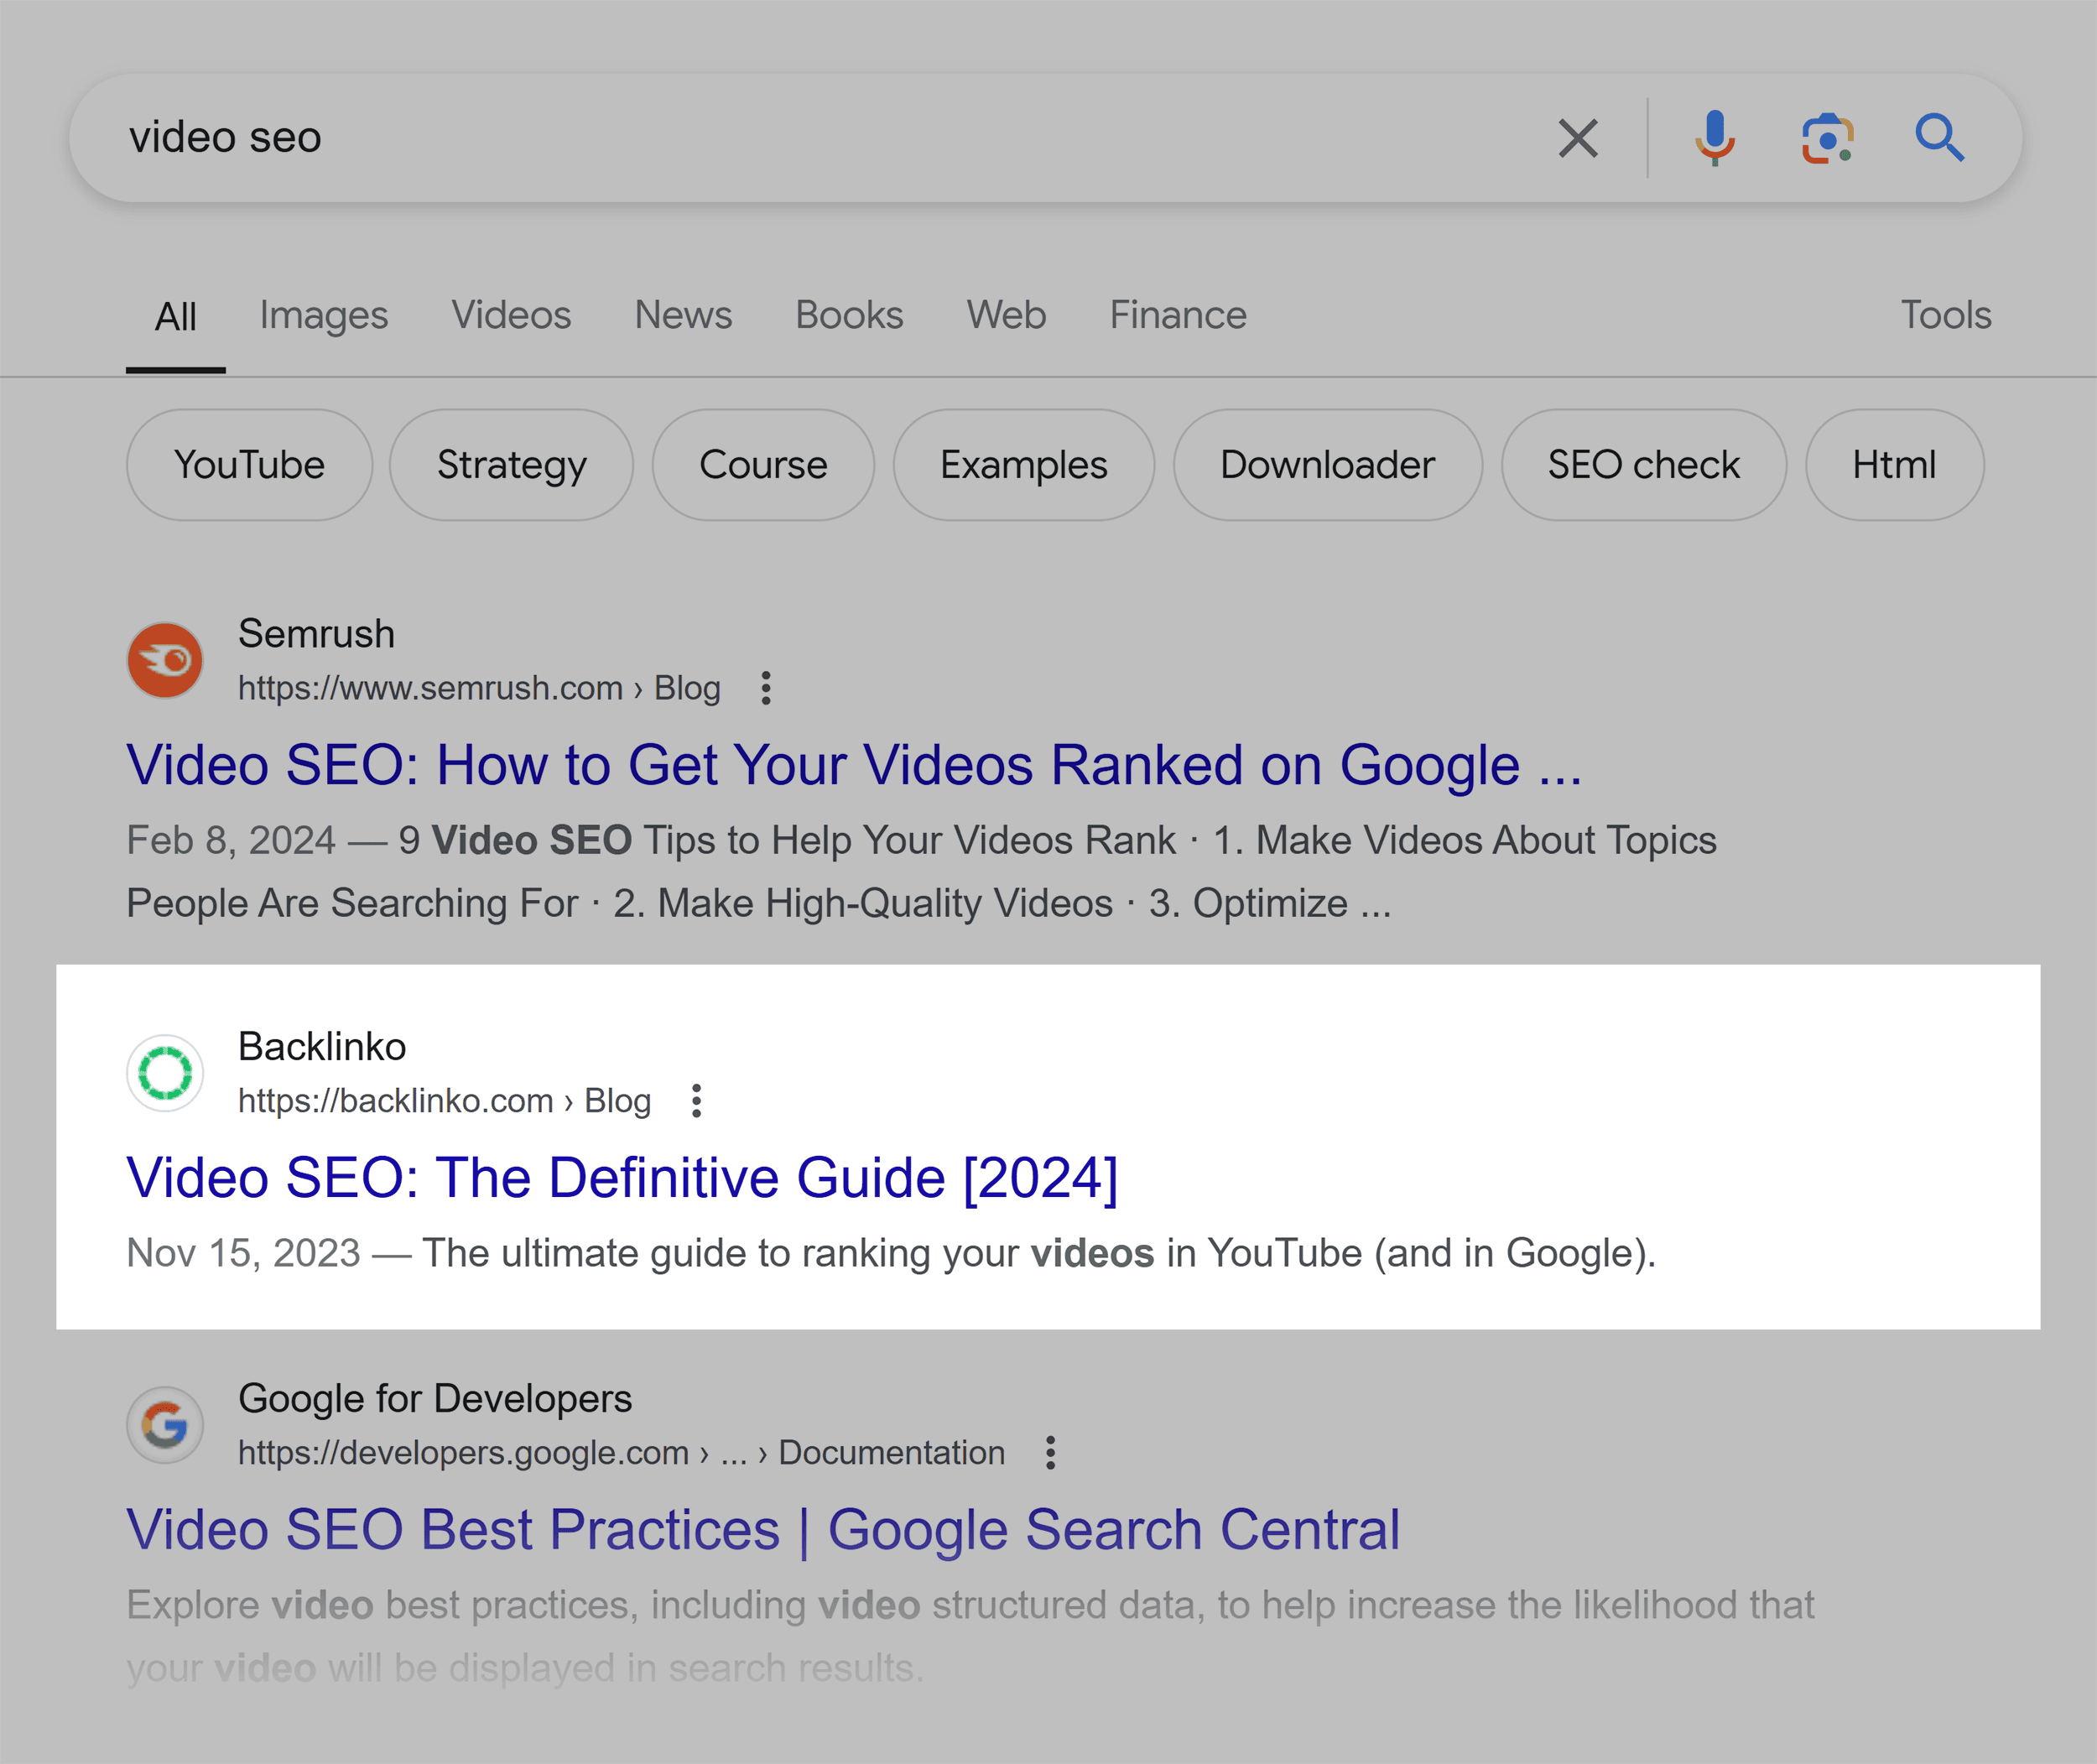Click the Google Search magnifier icon
The image size is (2097, 1764).
tap(1941, 138)
